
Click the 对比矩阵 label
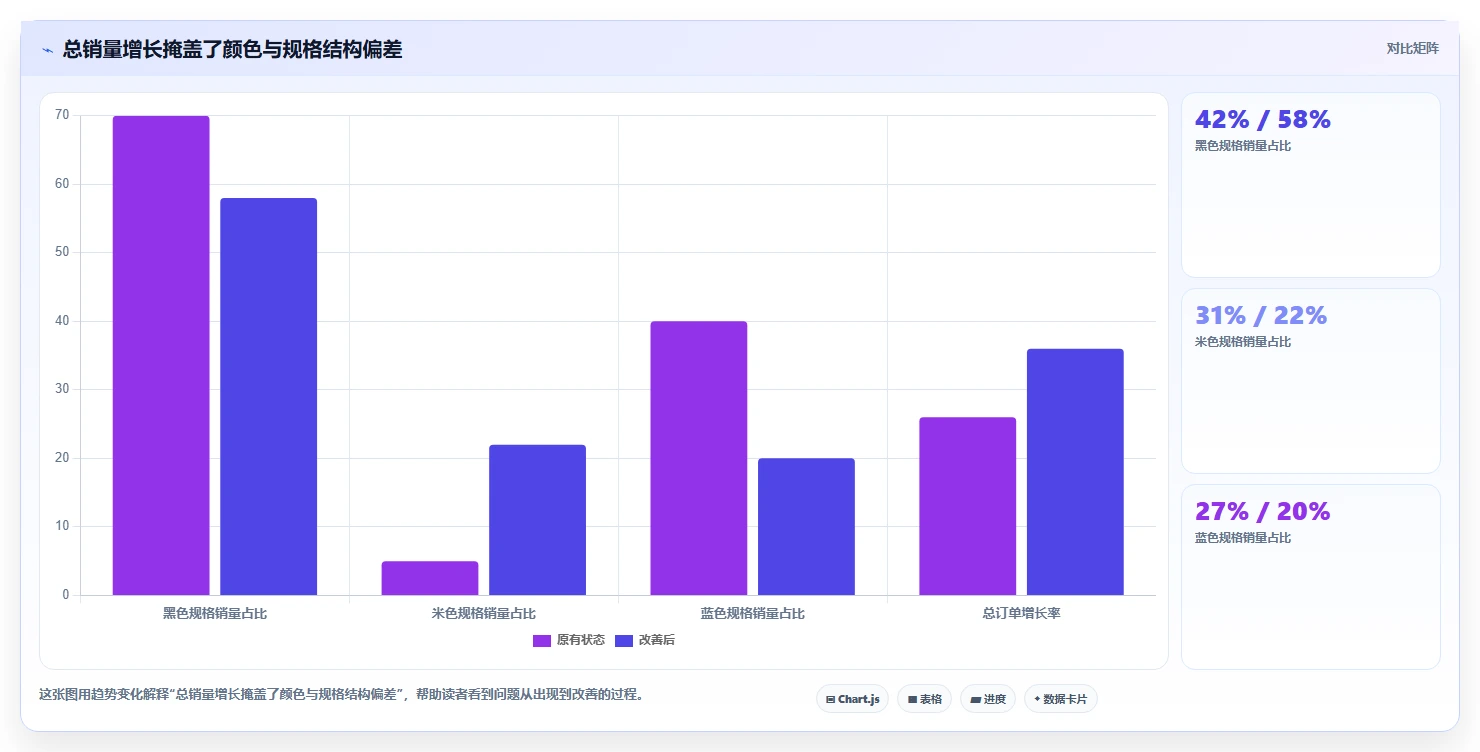[x=1412, y=49]
